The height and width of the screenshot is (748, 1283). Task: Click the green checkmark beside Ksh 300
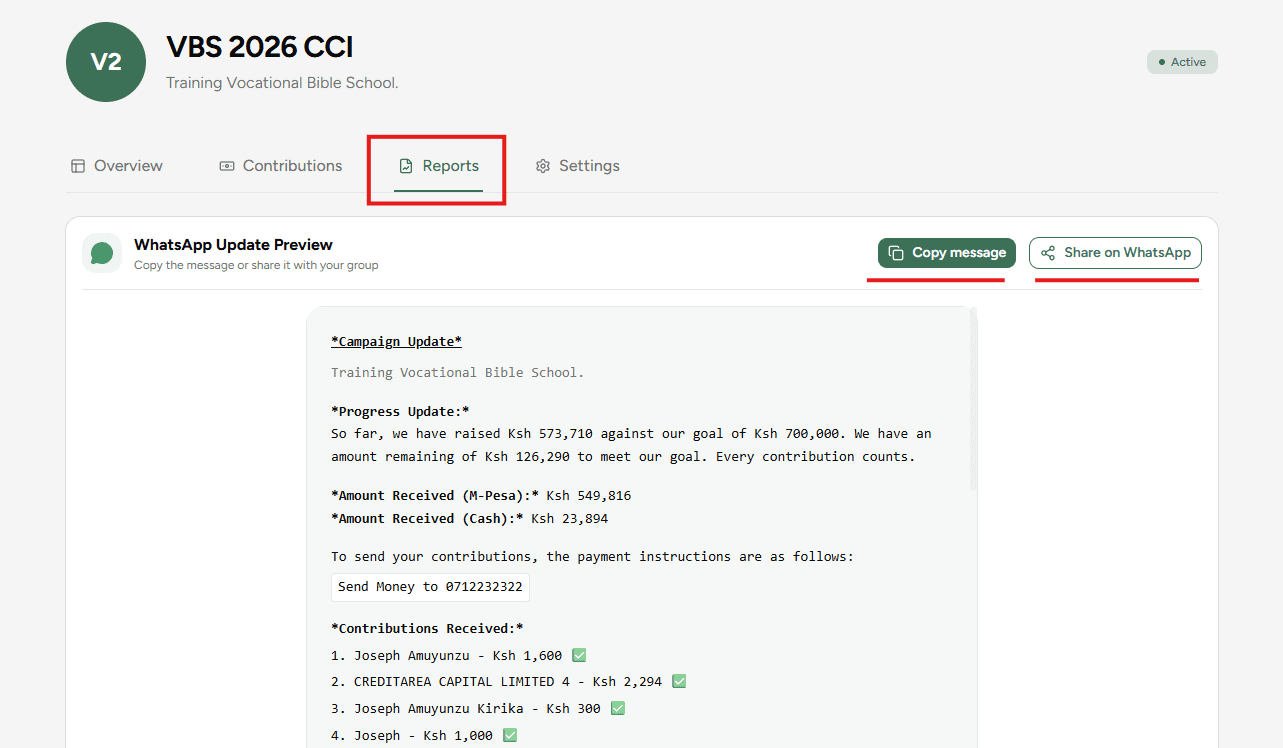(x=618, y=709)
